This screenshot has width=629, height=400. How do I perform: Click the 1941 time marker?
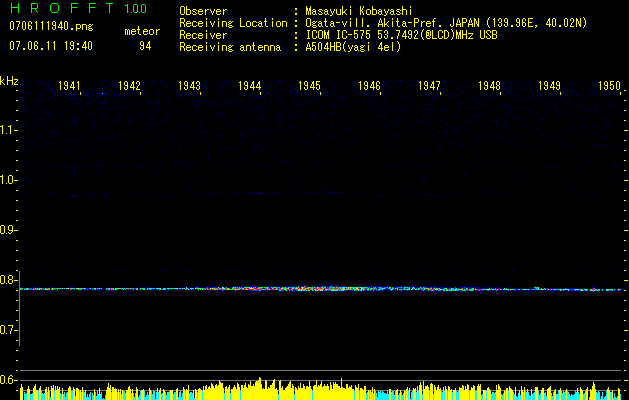tap(69, 86)
